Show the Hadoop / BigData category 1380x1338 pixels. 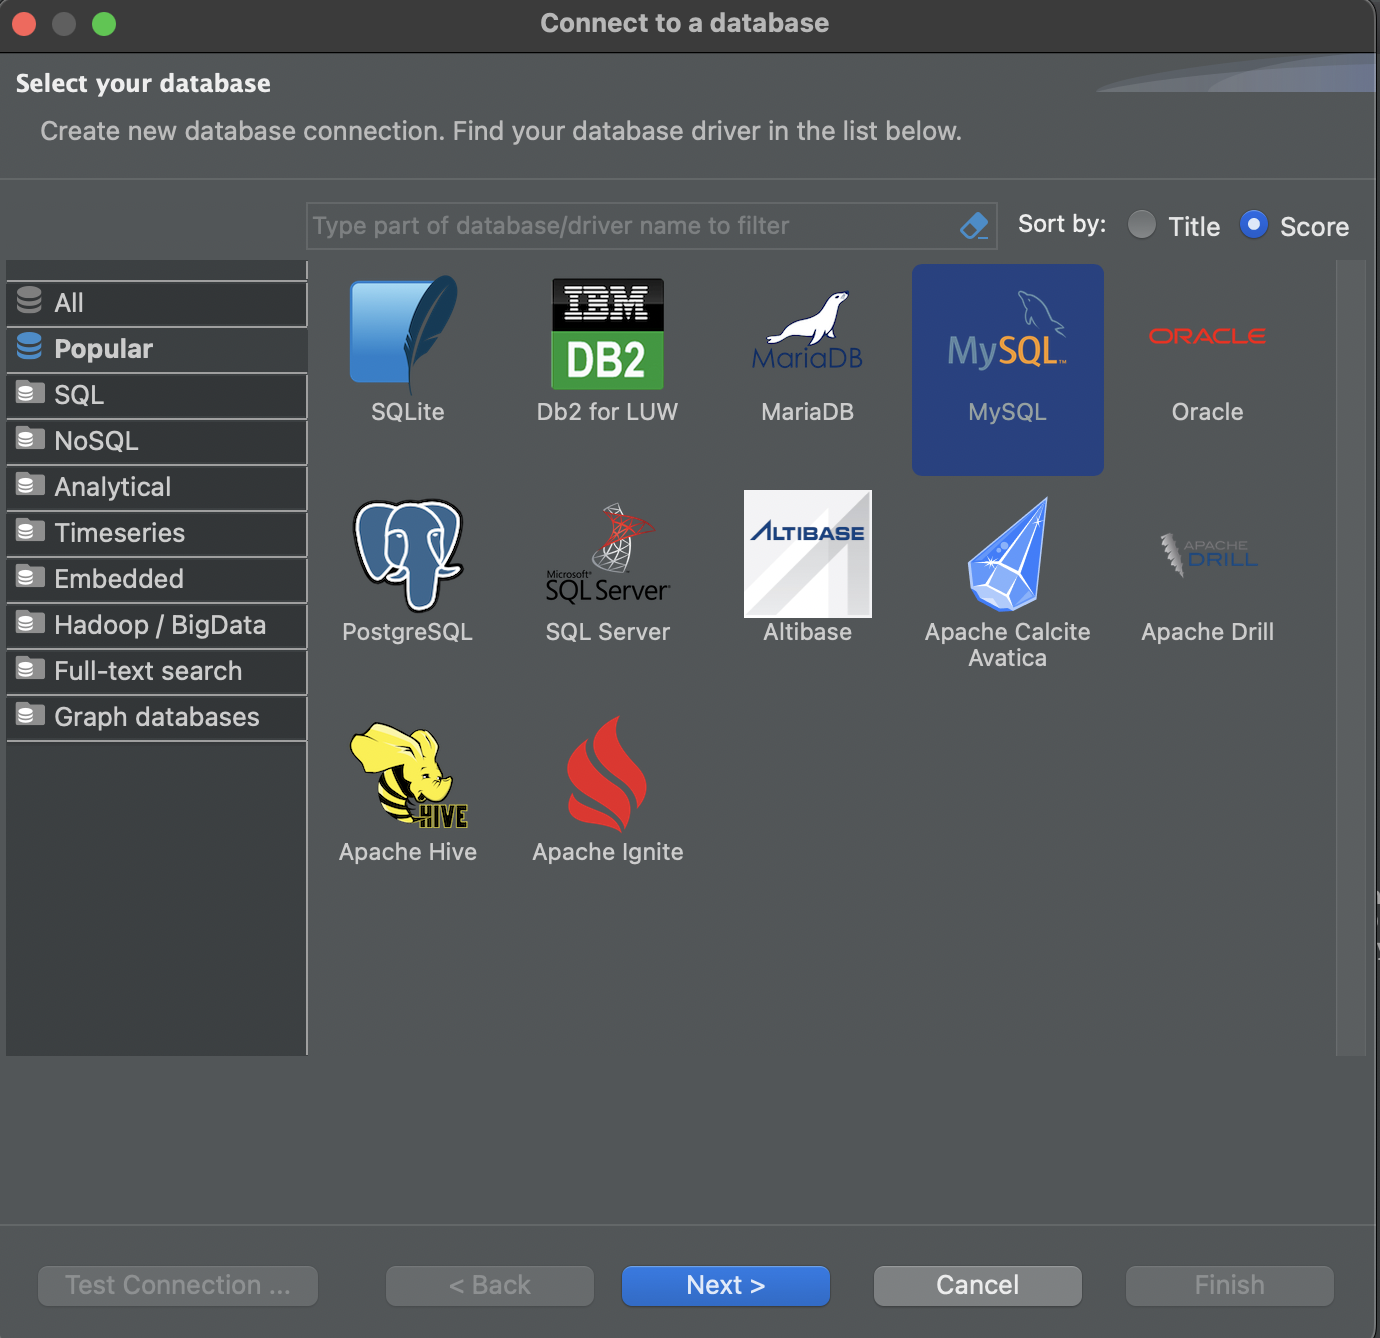point(157,625)
